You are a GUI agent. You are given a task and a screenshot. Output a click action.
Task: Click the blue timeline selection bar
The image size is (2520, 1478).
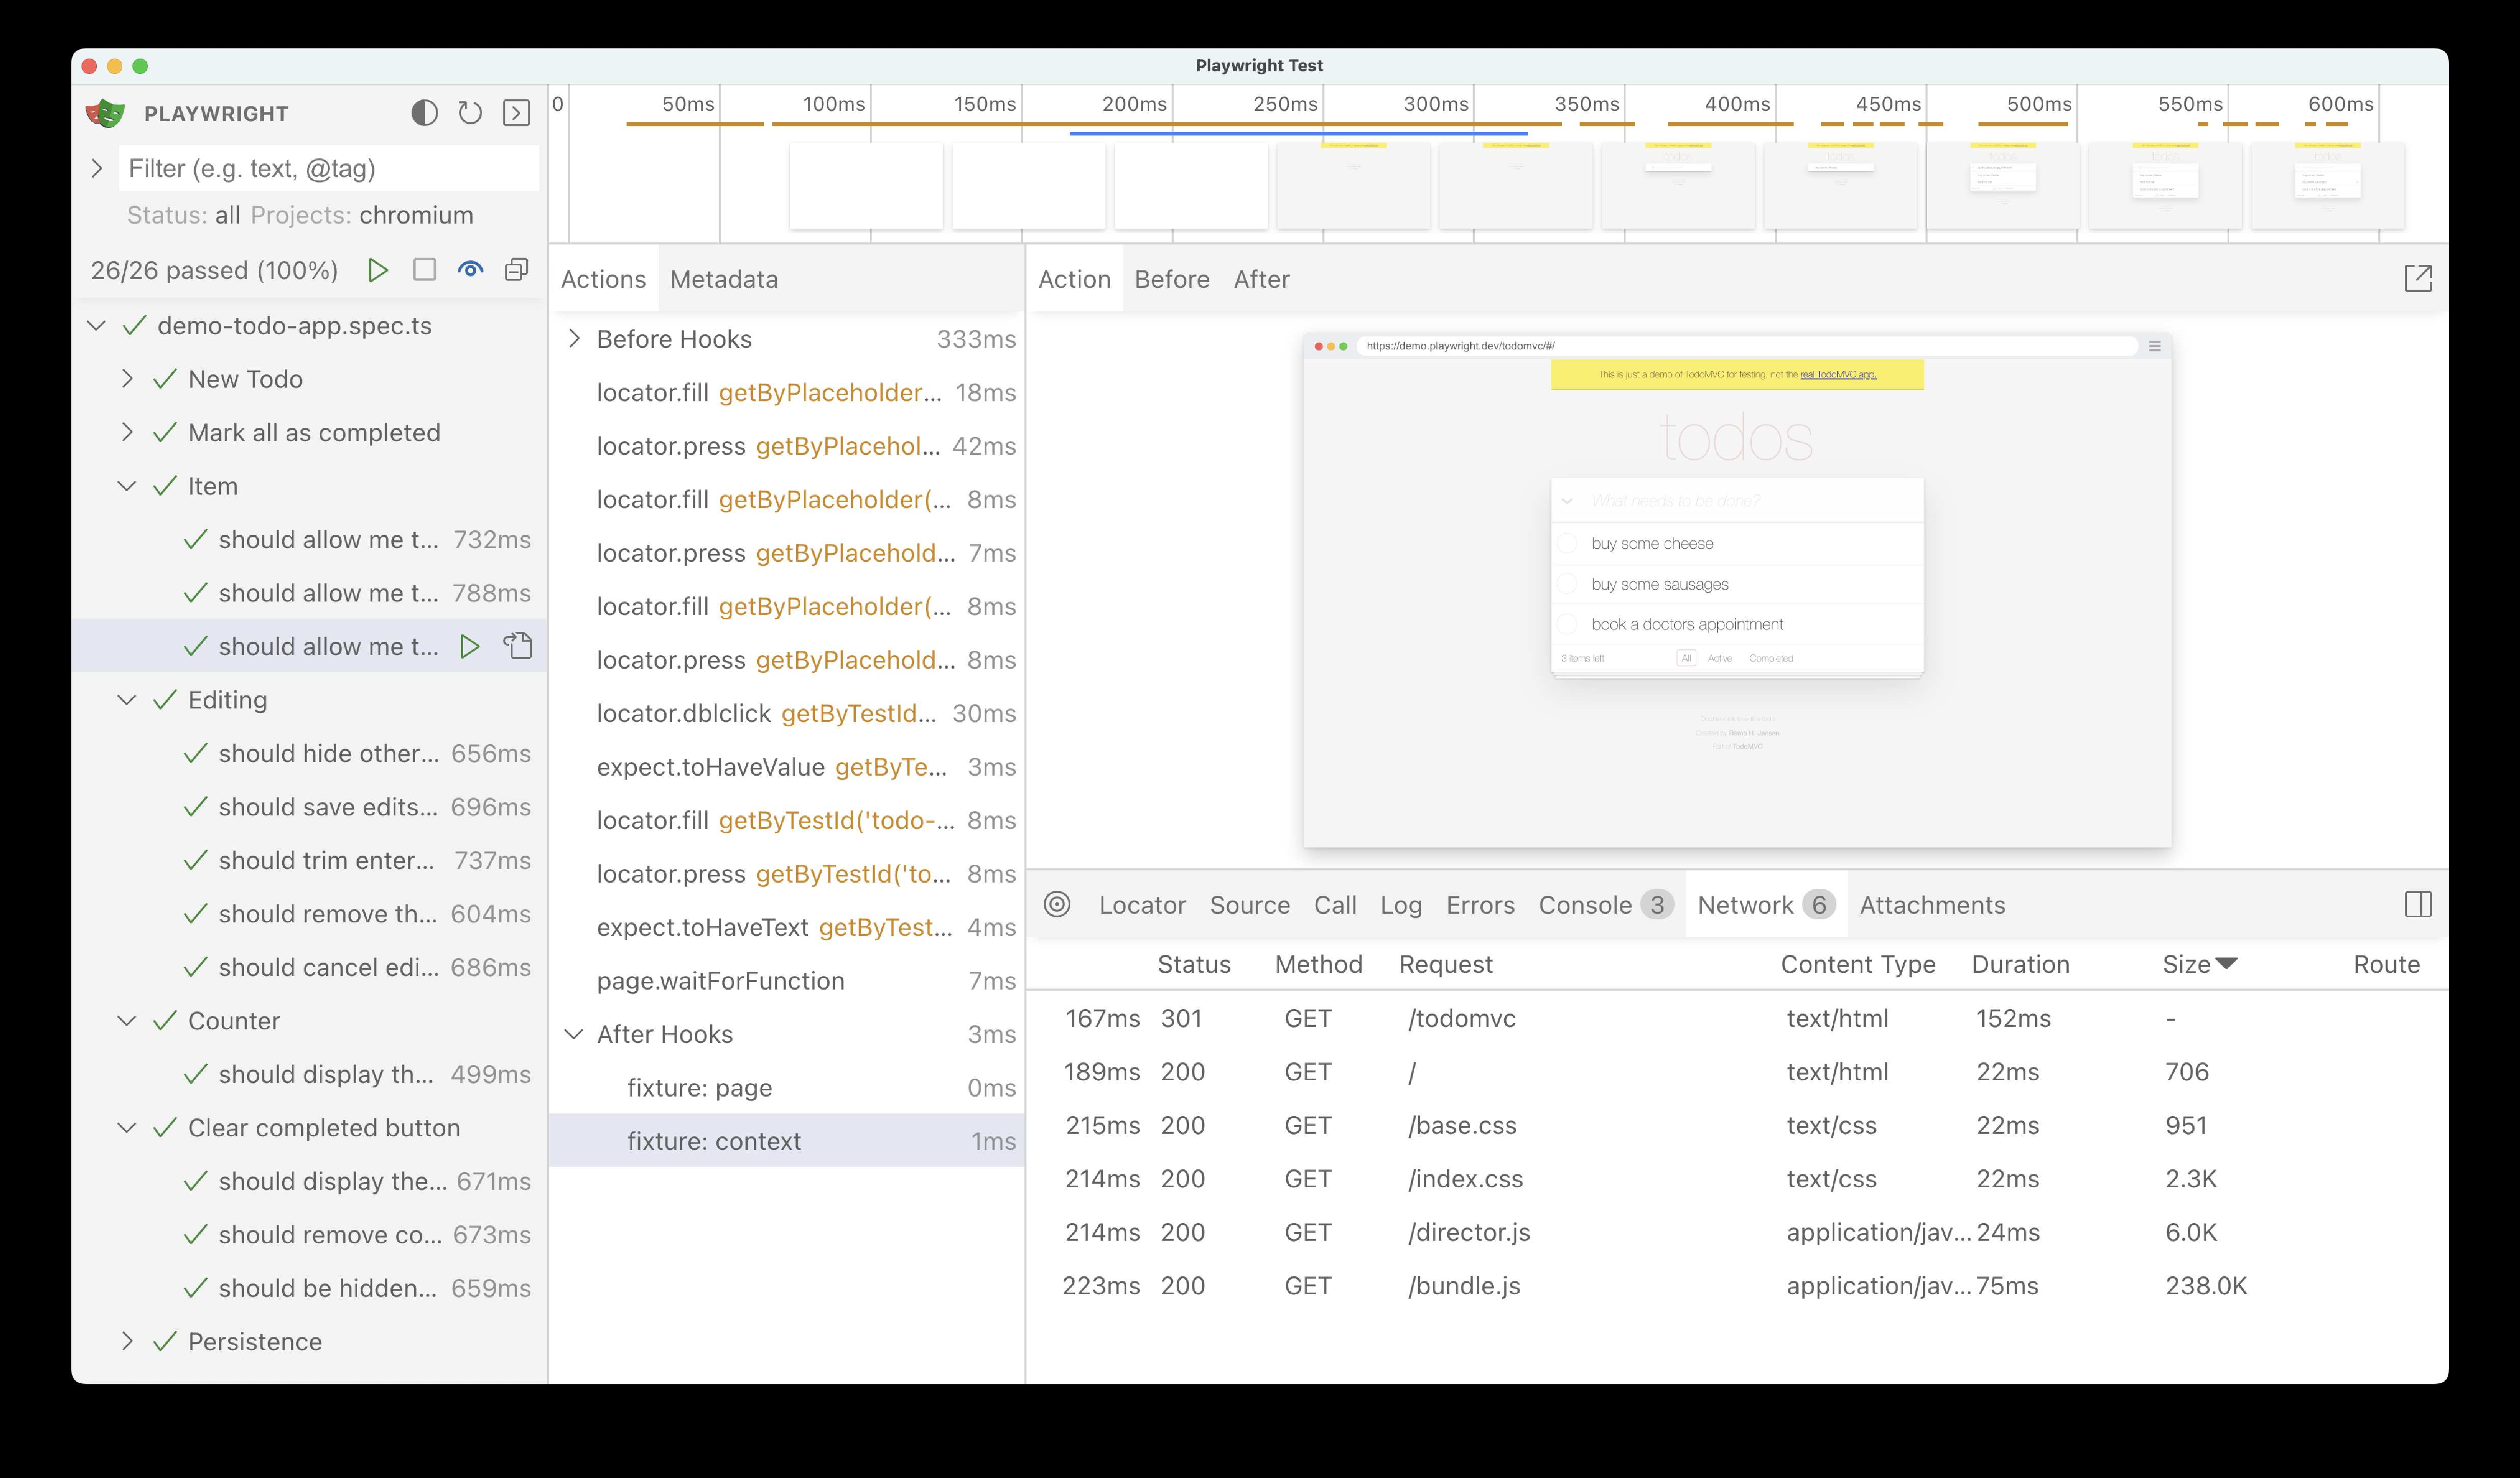tap(1298, 133)
